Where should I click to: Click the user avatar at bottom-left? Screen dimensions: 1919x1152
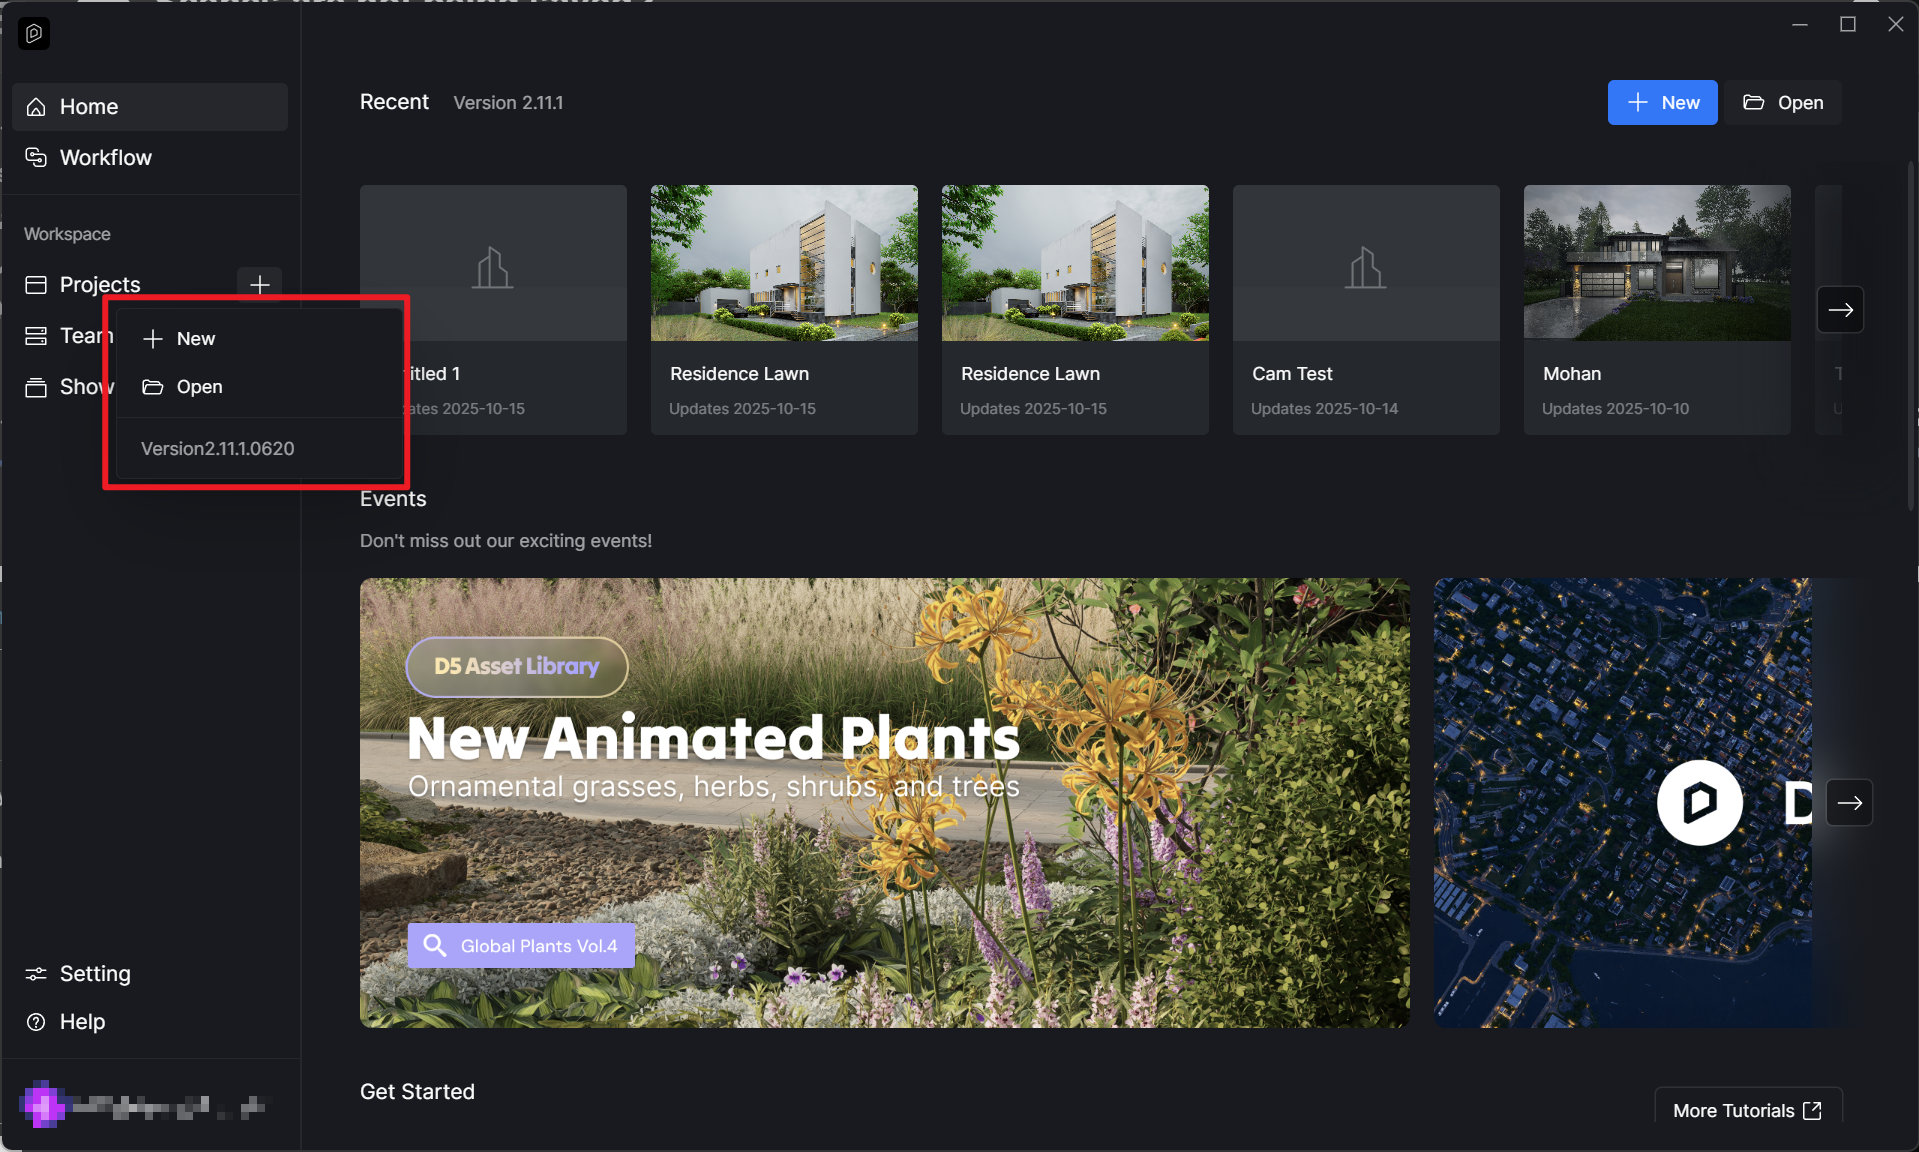(43, 1105)
